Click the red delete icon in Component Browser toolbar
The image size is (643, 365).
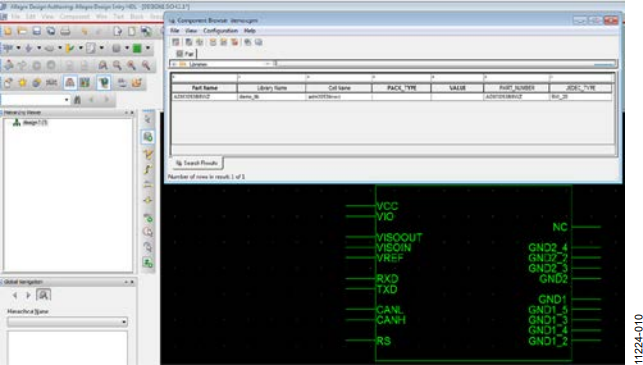[x=234, y=42]
